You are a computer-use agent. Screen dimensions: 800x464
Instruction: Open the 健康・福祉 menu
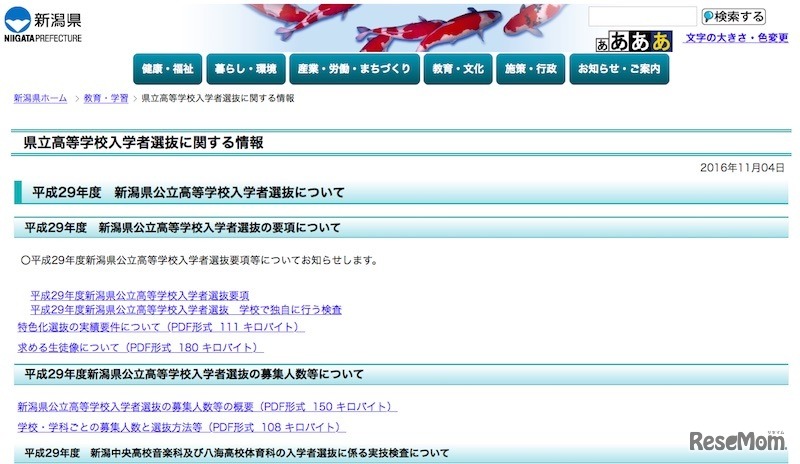(x=167, y=69)
